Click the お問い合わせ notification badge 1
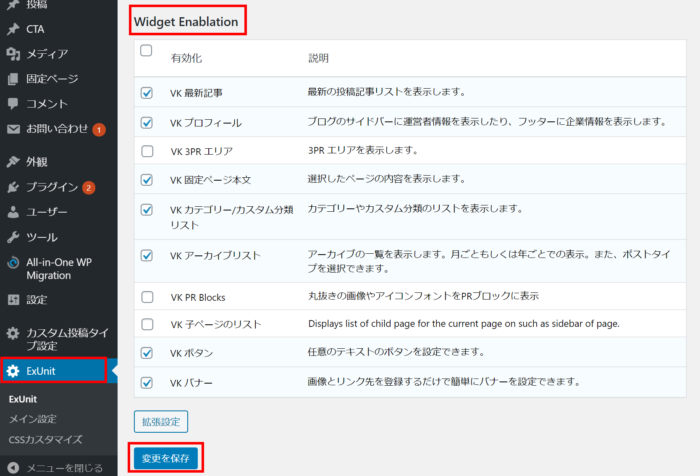 tap(99, 129)
